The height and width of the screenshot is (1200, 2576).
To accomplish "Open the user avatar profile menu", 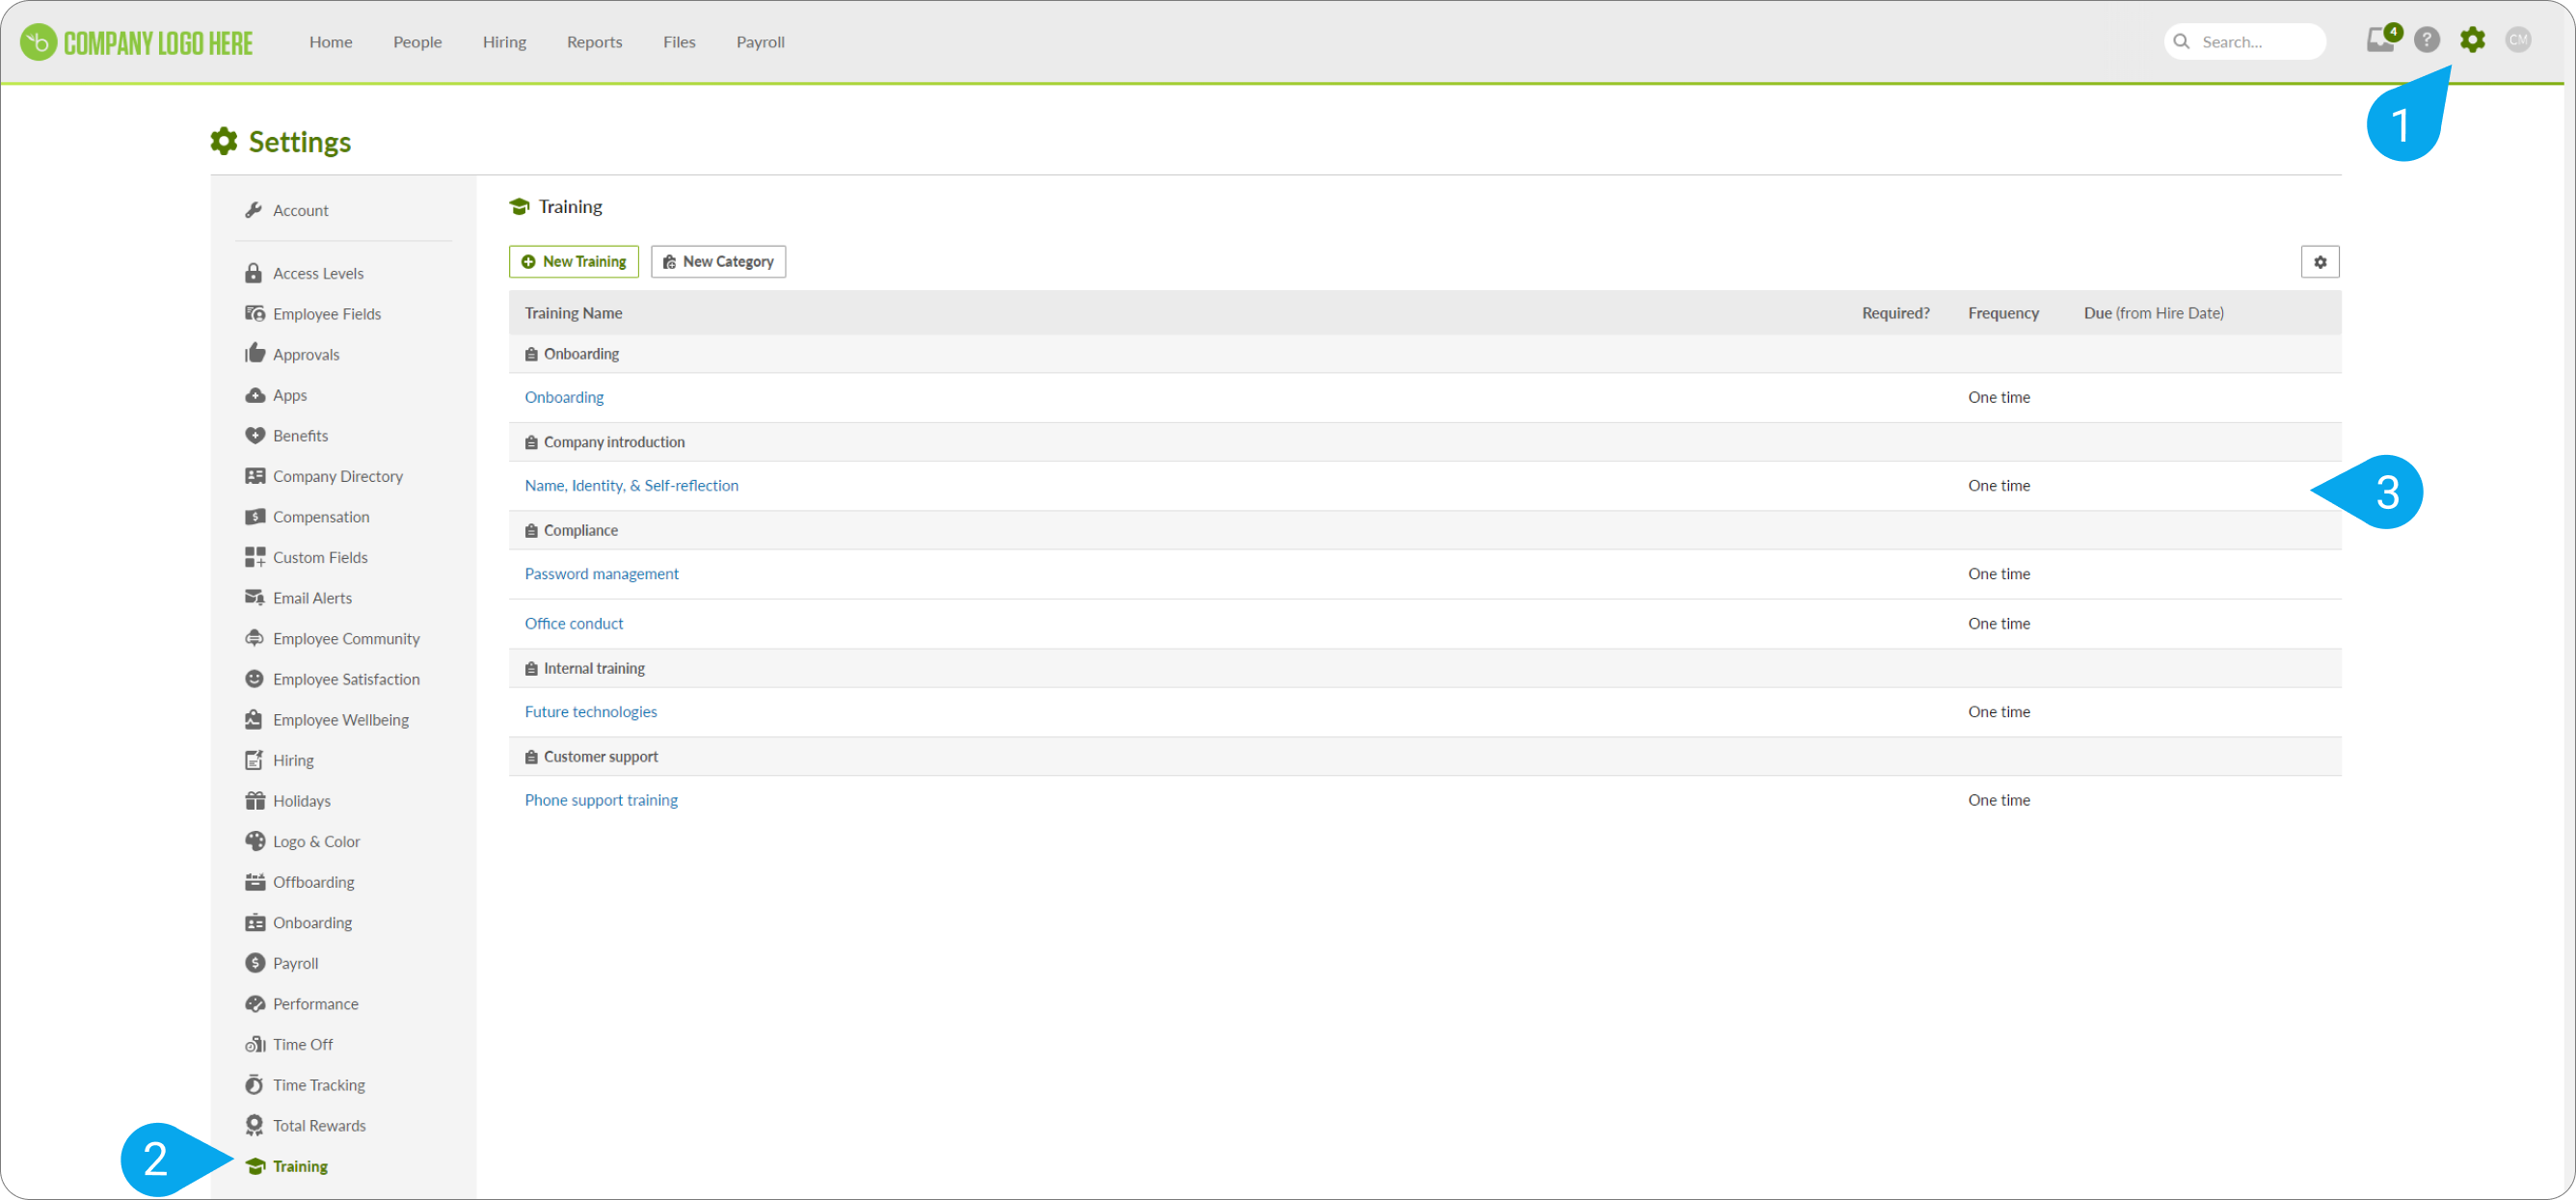I will (2518, 40).
